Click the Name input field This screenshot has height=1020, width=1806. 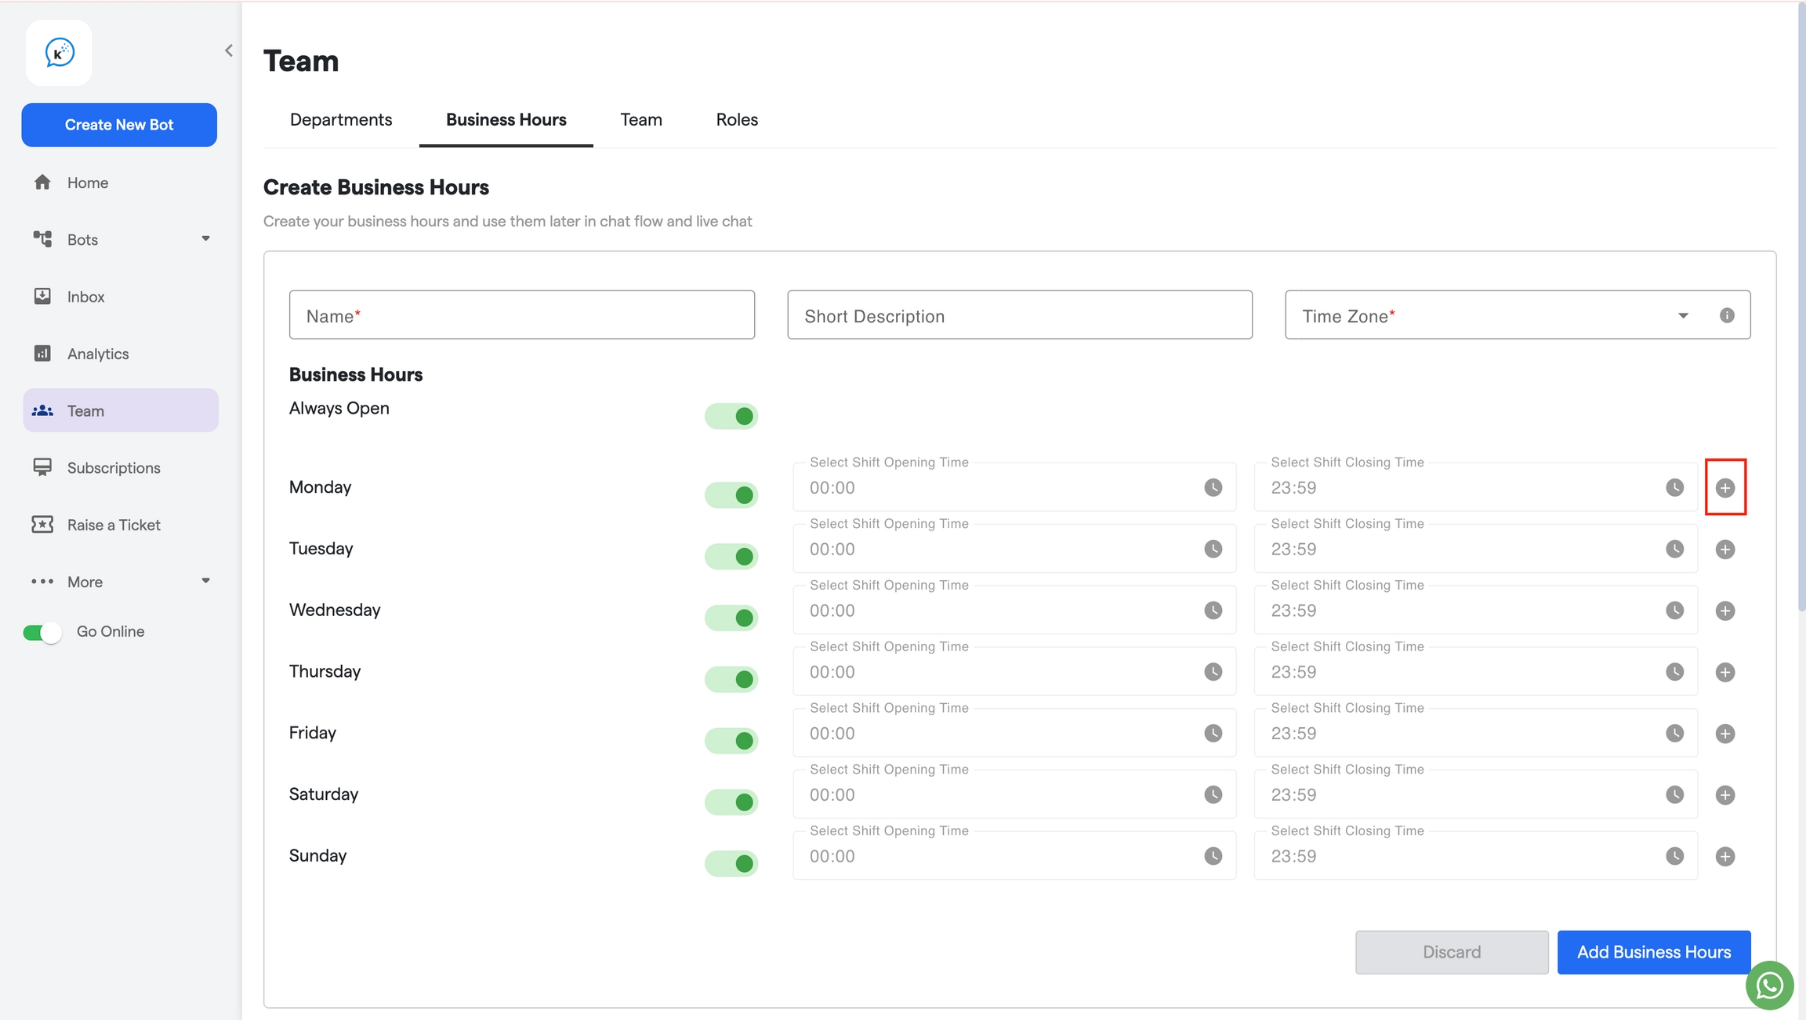tap(522, 315)
